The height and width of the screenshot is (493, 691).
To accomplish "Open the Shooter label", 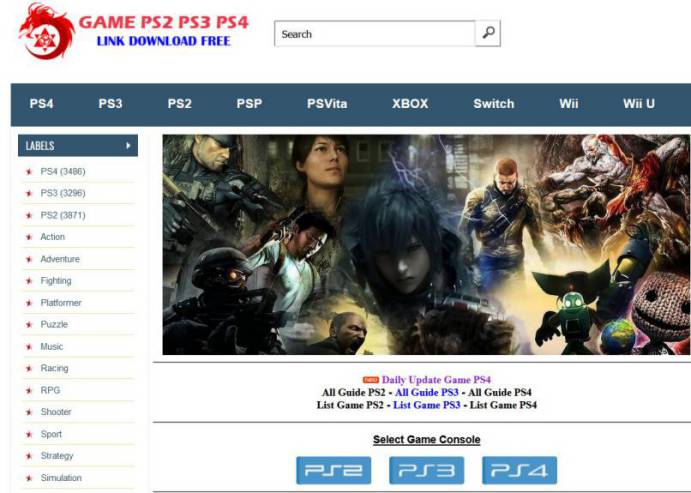I will coord(56,412).
